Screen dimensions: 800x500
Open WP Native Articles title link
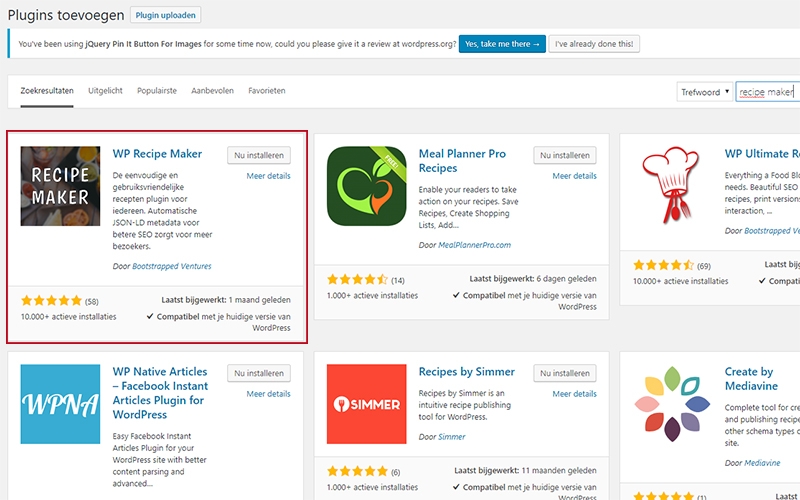(160, 393)
